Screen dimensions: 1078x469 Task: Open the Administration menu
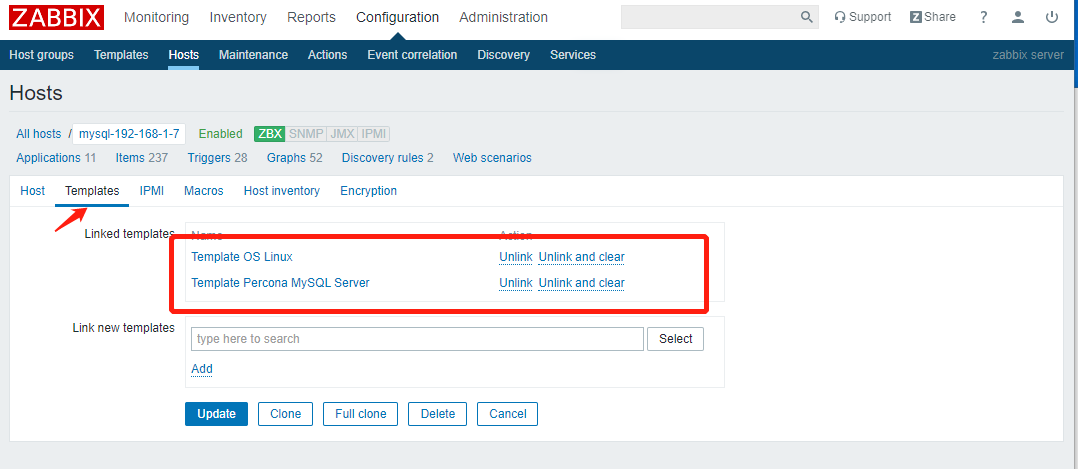[x=503, y=17]
